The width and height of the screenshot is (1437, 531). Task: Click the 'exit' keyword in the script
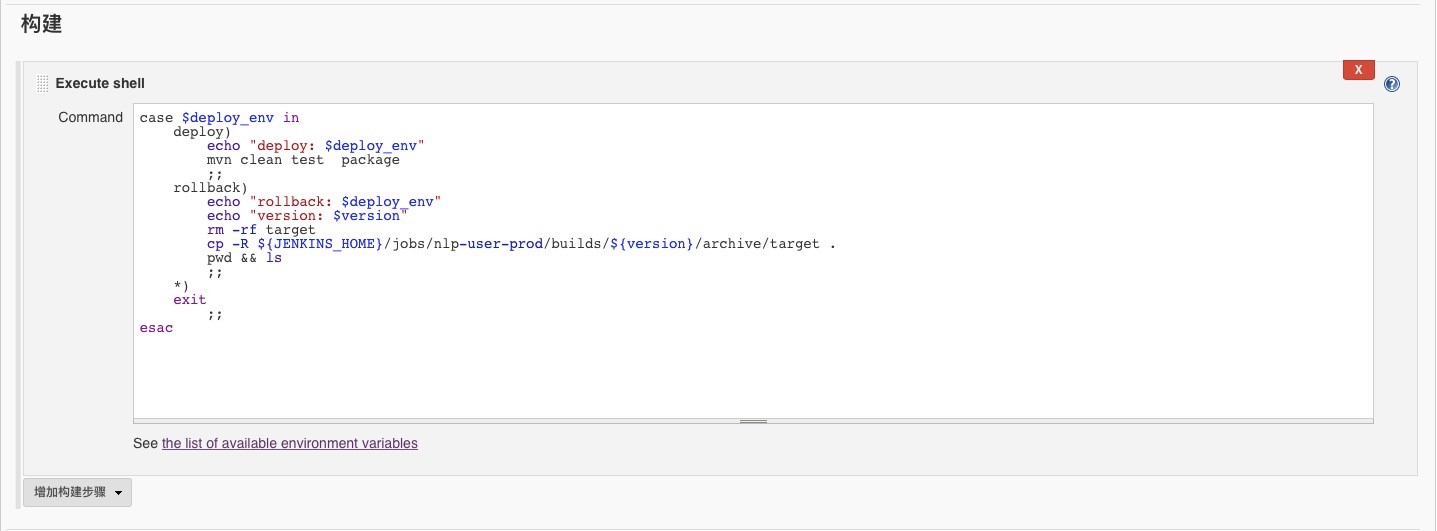pyautogui.click(x=190, y=300)
